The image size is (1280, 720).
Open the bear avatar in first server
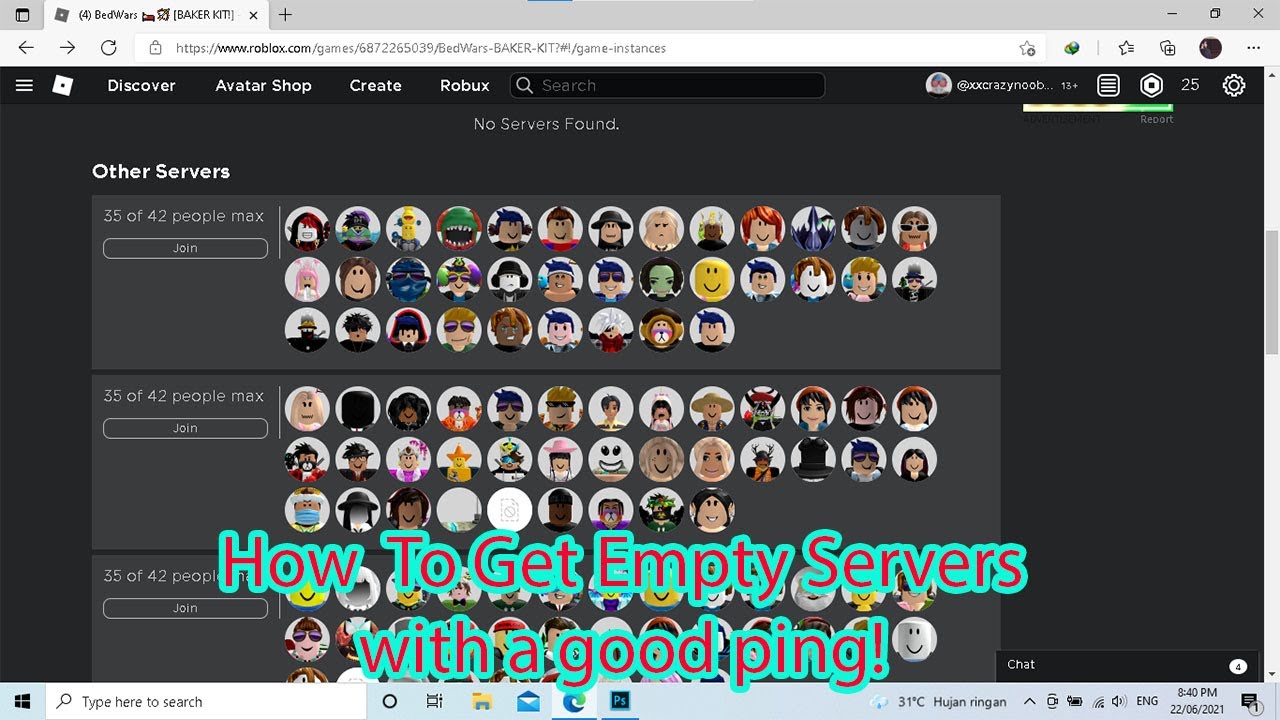click(661, 329)
